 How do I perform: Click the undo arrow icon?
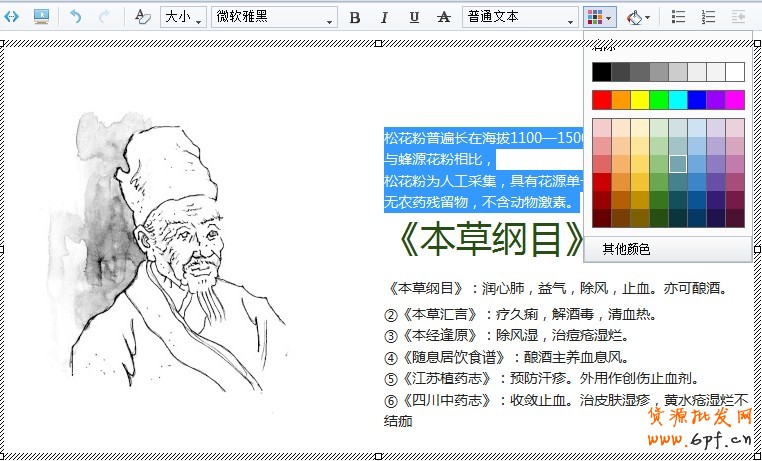[76, 17]
